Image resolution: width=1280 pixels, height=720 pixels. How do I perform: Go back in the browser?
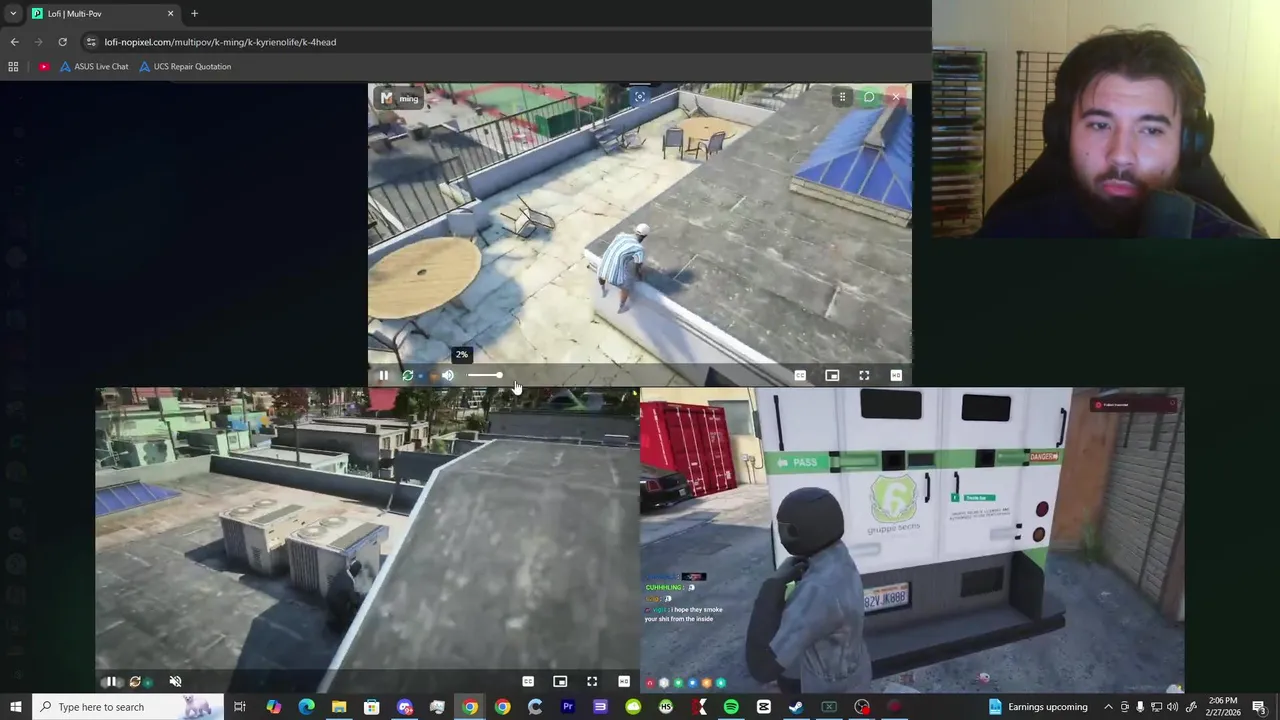tap(14, 42)
